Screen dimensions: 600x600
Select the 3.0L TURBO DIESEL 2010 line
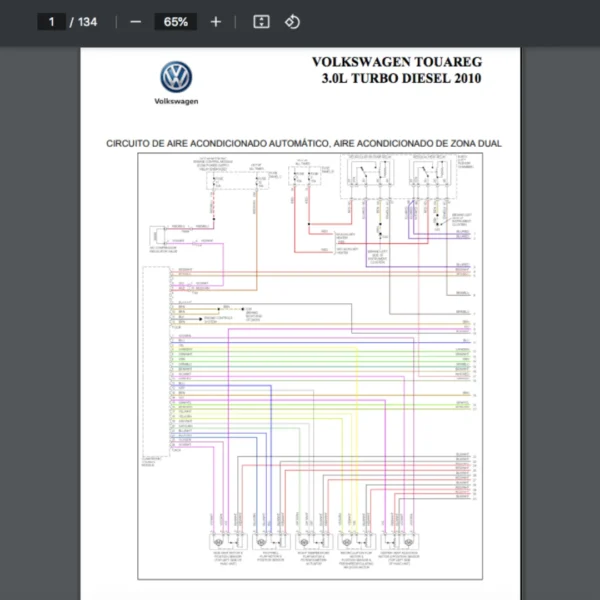pyautogui.click(x=401, y=79)
